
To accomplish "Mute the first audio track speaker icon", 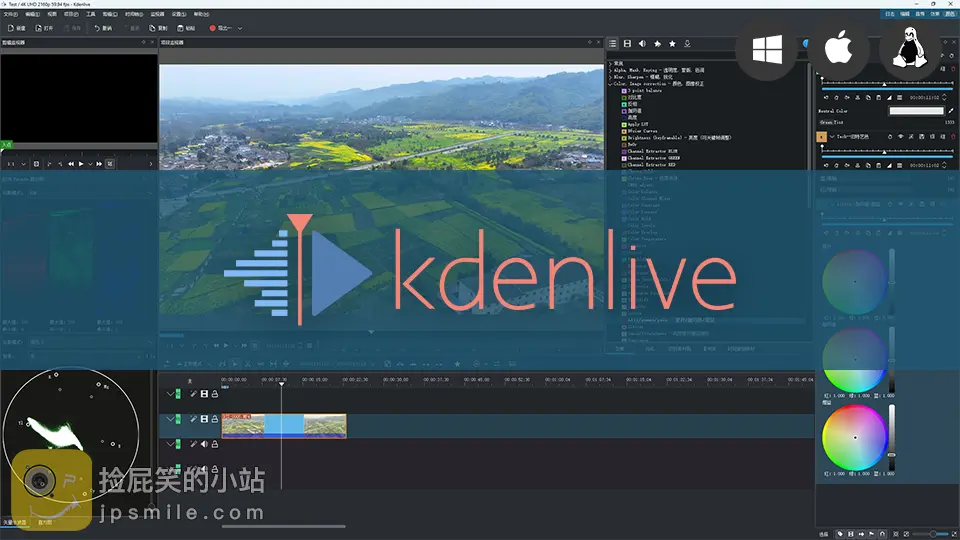I will [x=204, y=444].
